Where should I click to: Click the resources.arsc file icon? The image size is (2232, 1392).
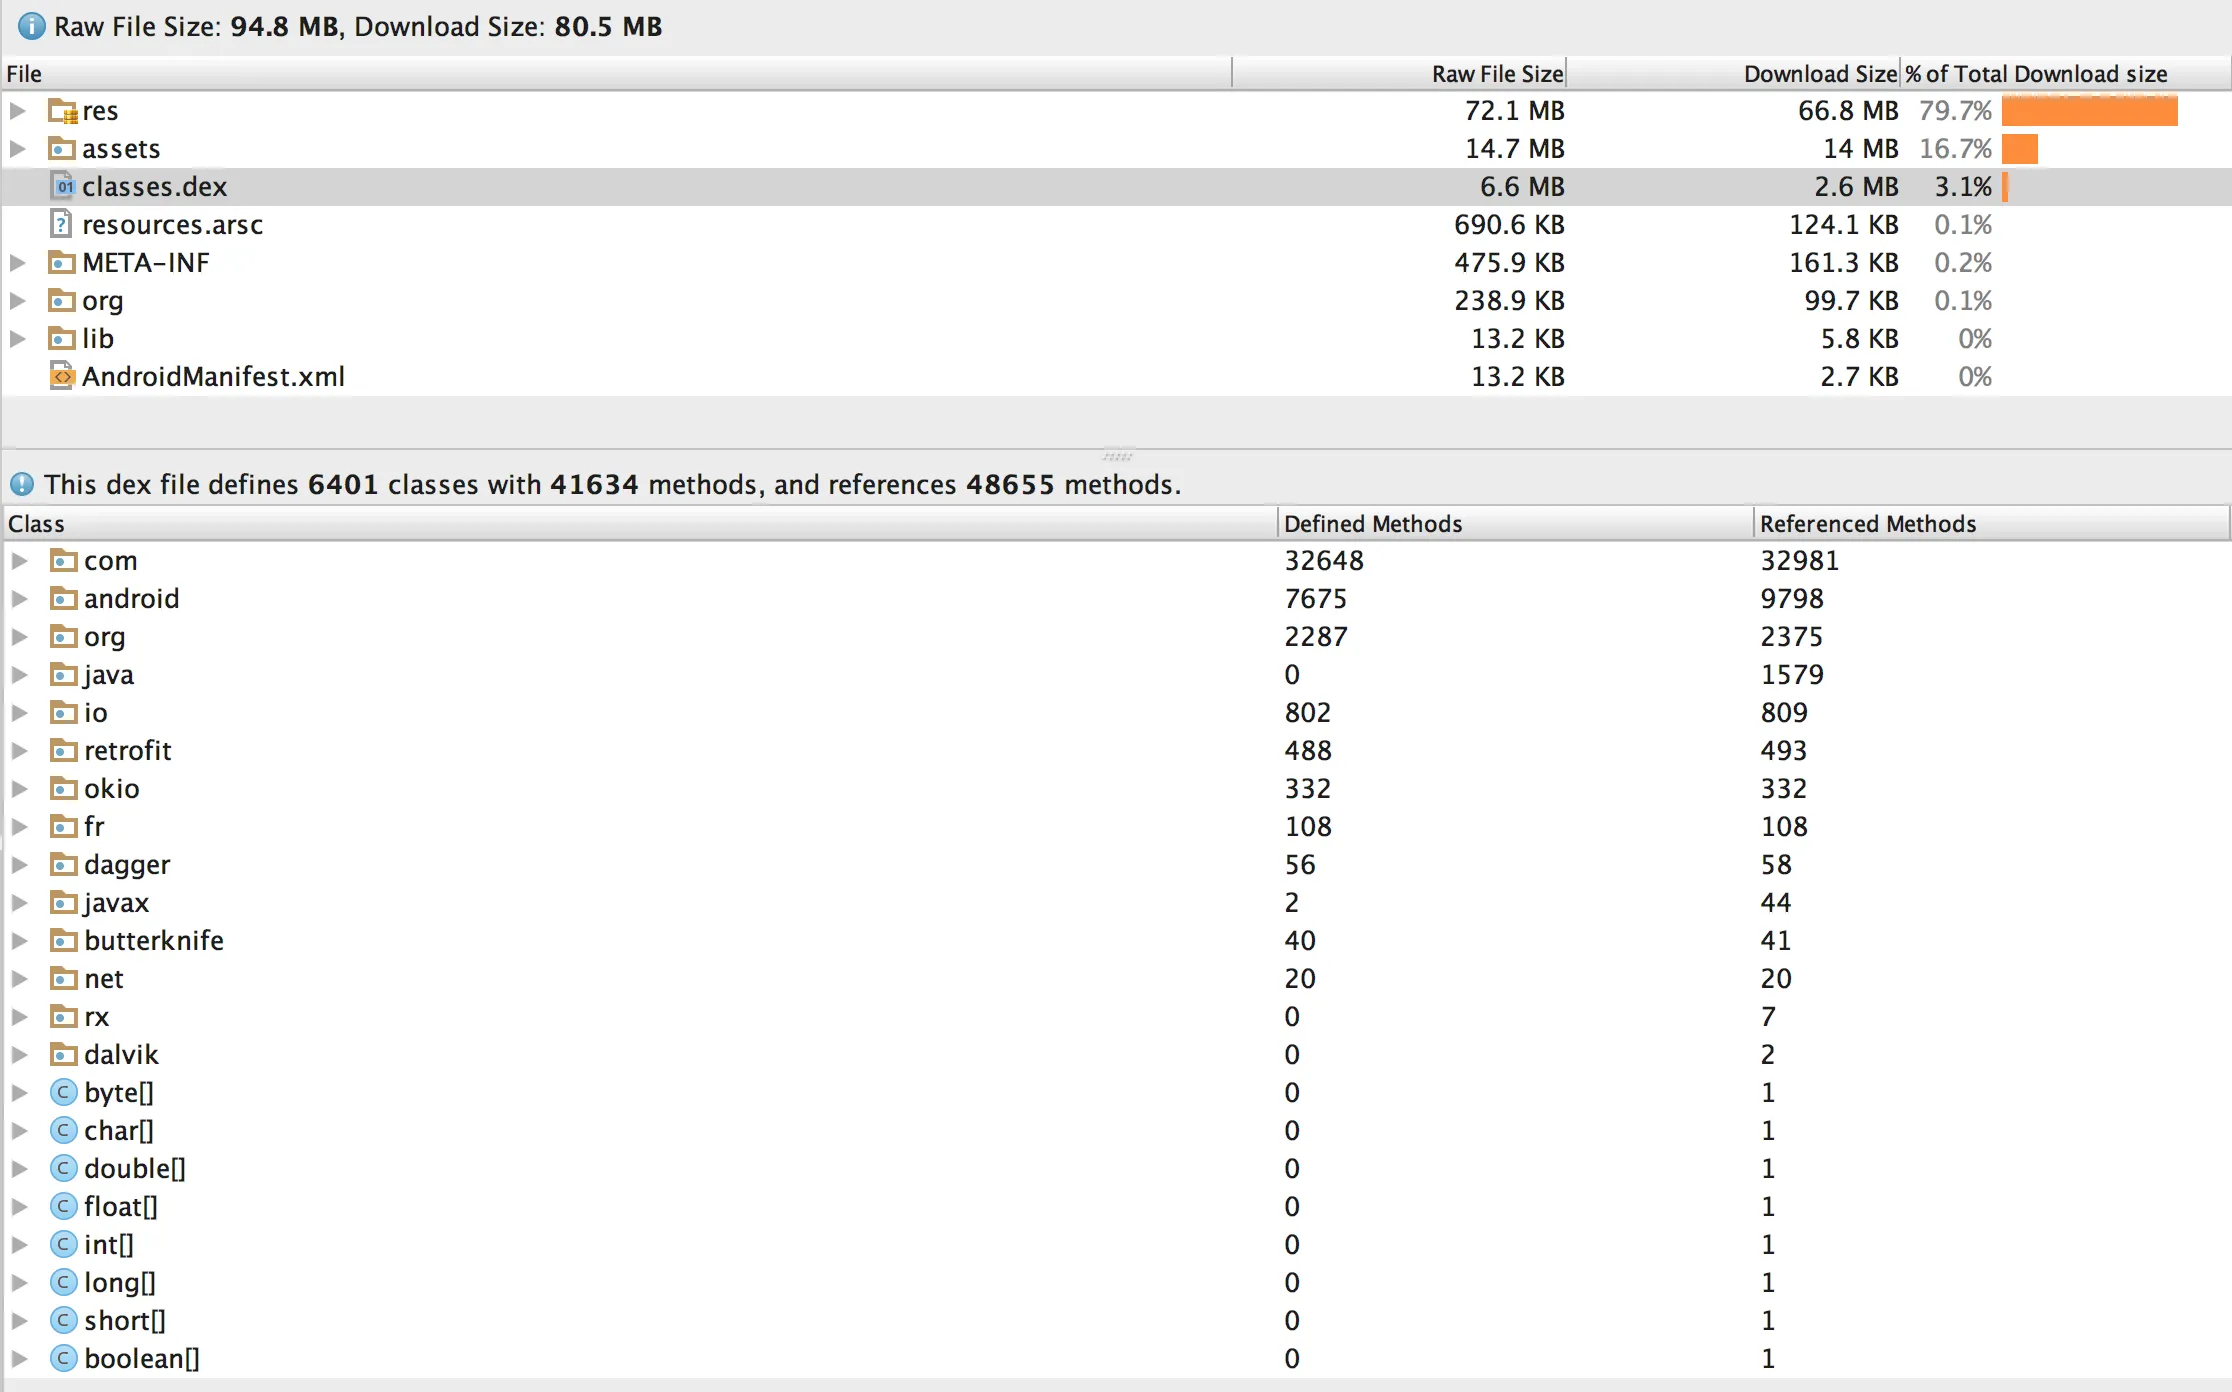pos(62,225)
